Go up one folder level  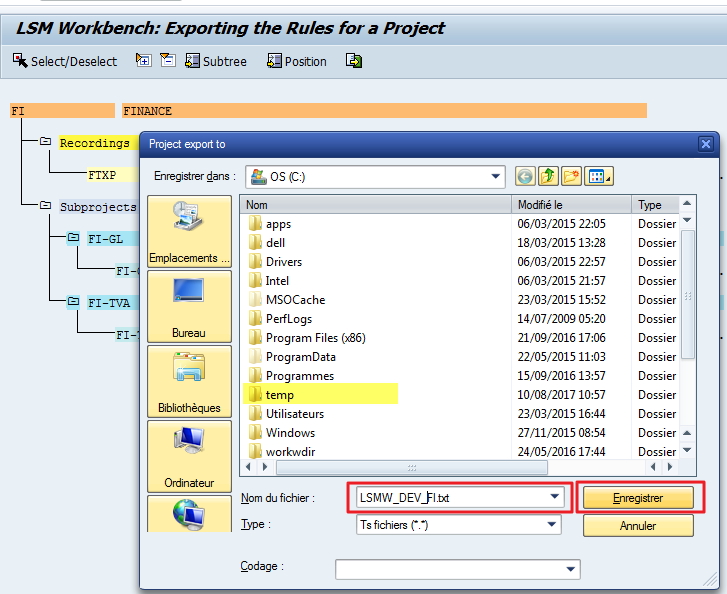pos(548,177)
